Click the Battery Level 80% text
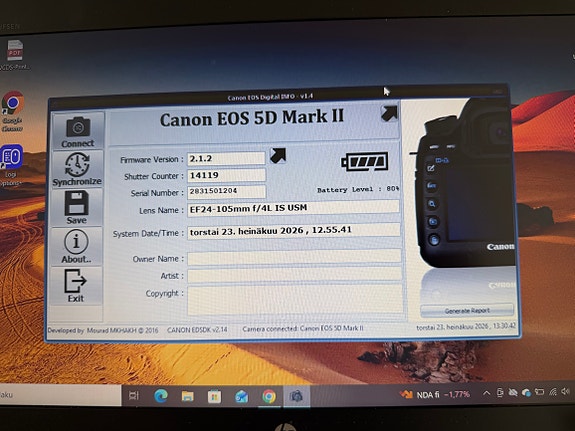Image resolution: width=575 pixels, height=431 pixels. tap(358, 190)
